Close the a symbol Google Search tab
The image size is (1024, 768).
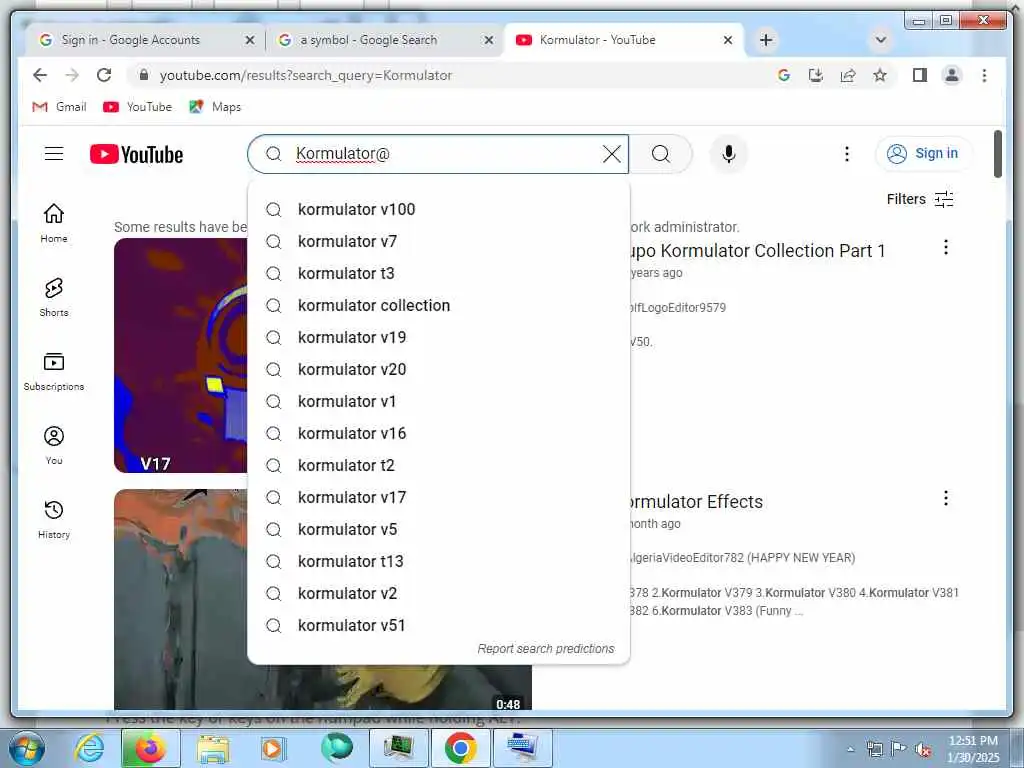click(x=488, y=40)
